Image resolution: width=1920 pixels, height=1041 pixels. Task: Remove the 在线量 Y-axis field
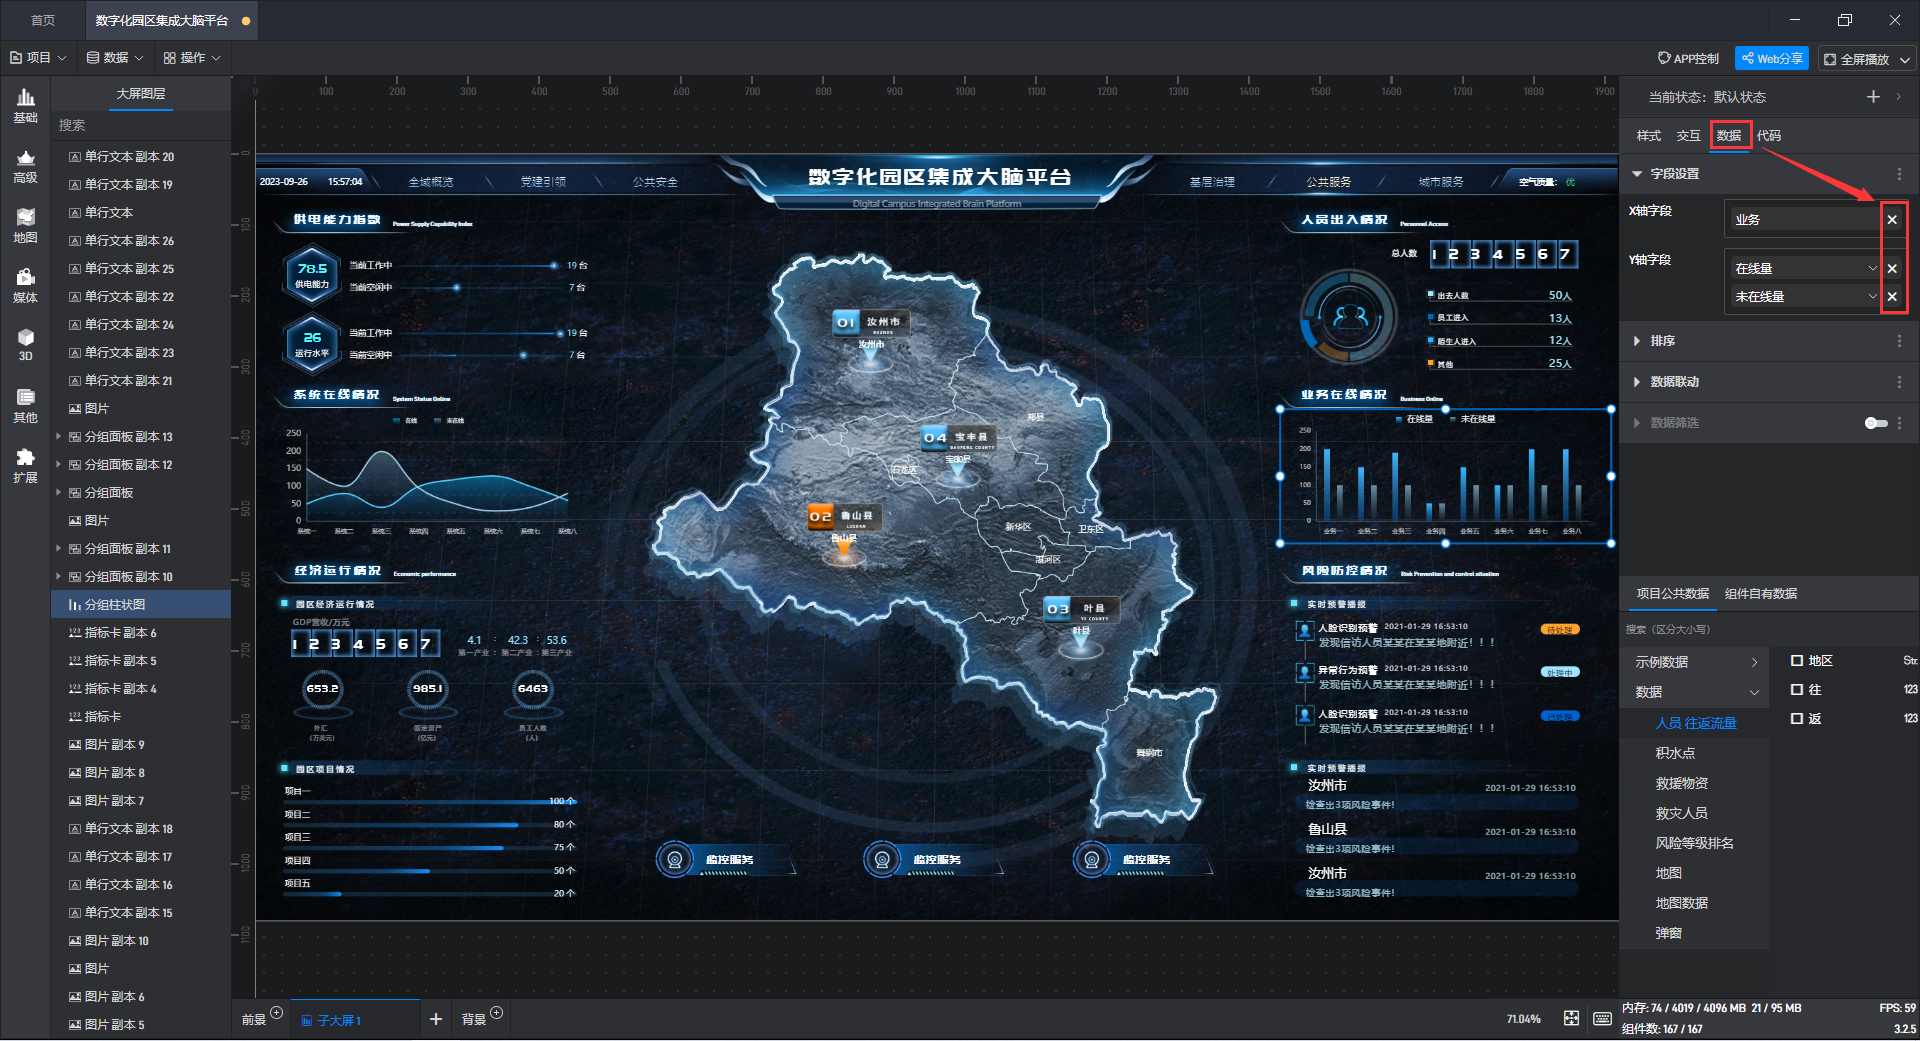(x=1892, y=269)
